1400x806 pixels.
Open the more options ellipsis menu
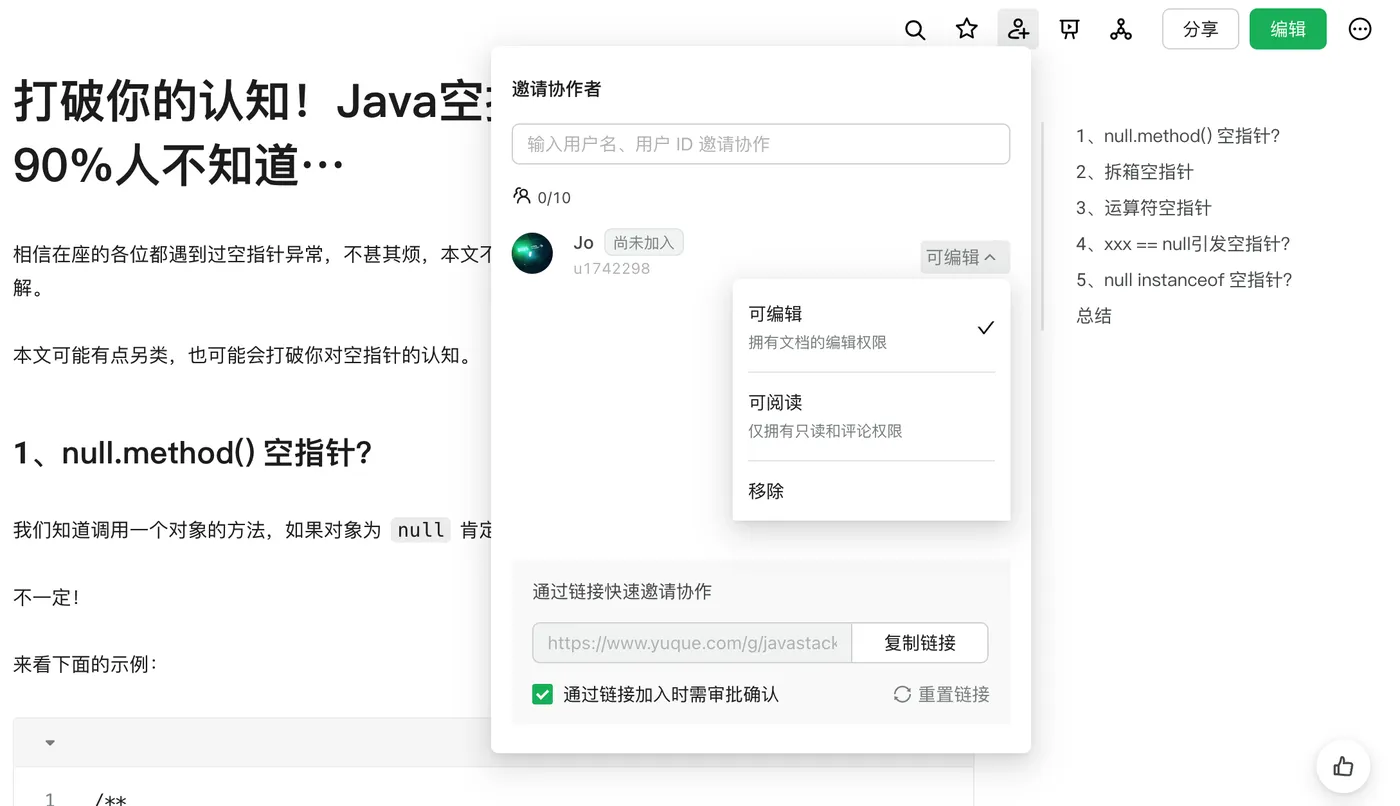click(x=1360, y=29)
